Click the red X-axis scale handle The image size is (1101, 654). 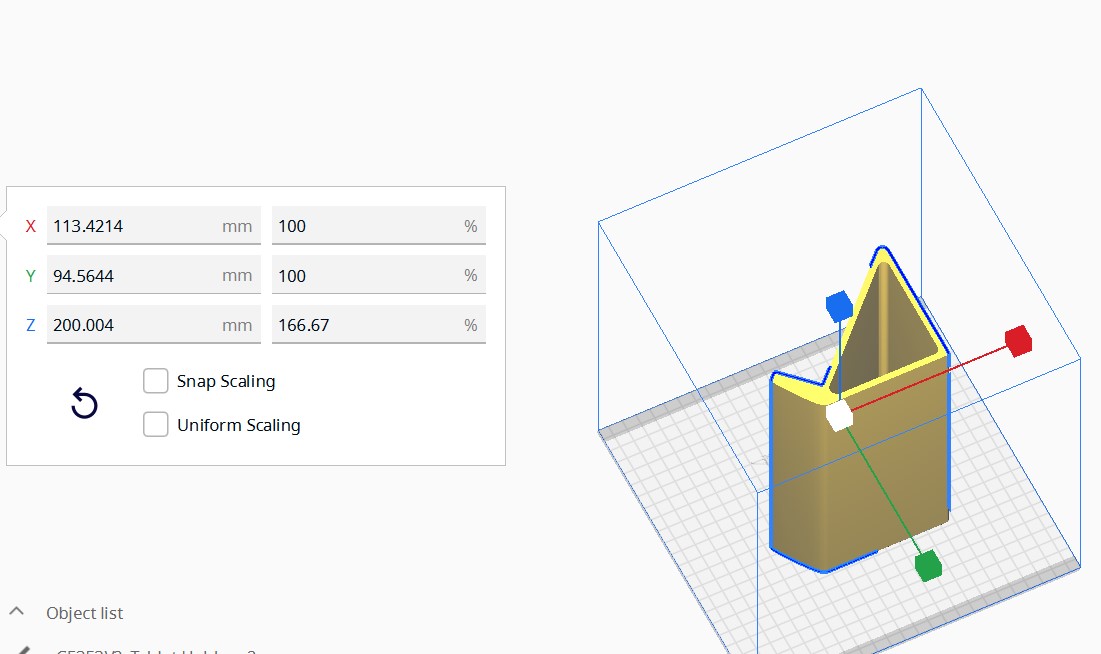click(1018, 340)
